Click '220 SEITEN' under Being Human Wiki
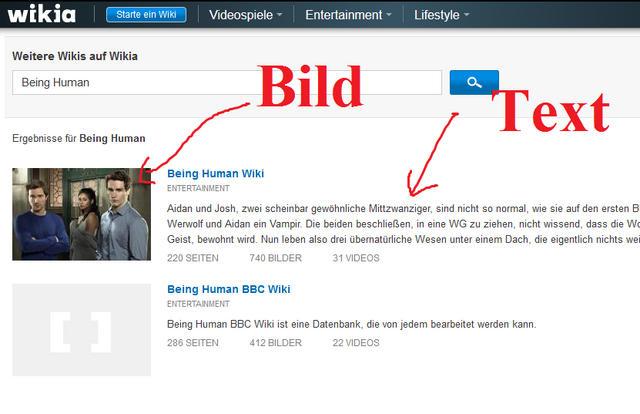640x414 pixels. (x=193, y=258)
